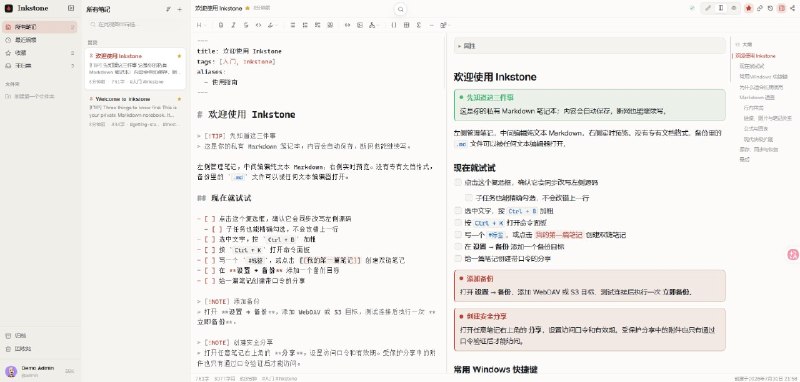Collapse the sidebar using the panel icon
Image resolution: width=800 pixels, height=382 pixels.
(71, 8)
